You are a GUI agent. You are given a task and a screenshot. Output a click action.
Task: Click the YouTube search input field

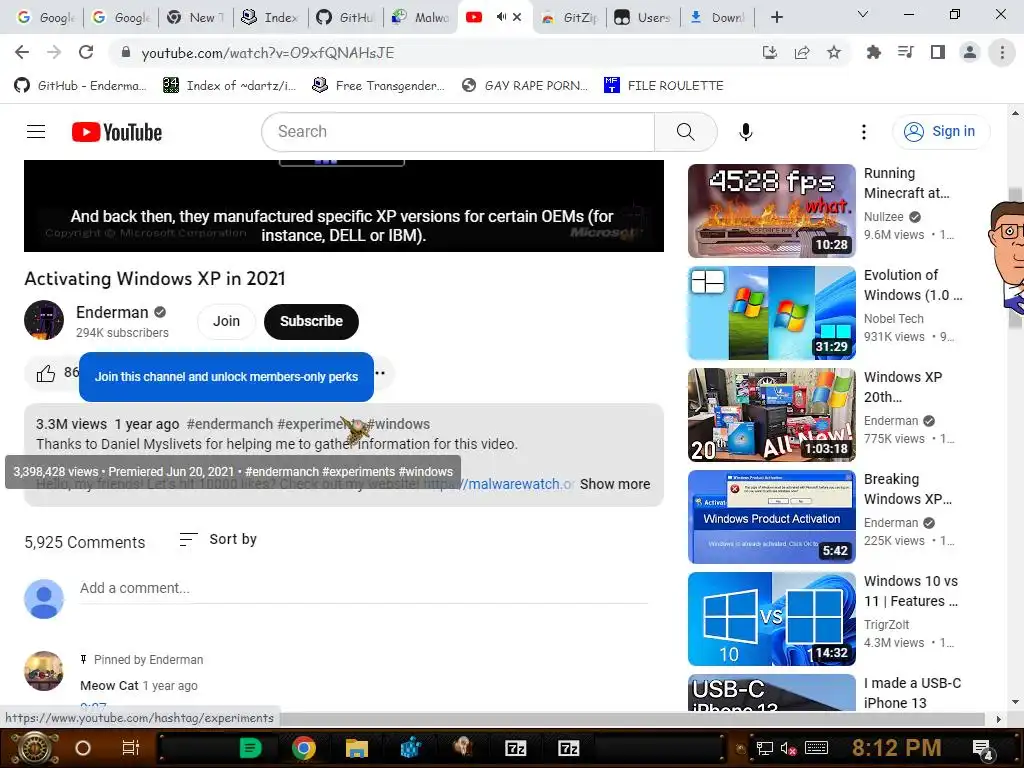pyautogui.click(x=458, y=132)
